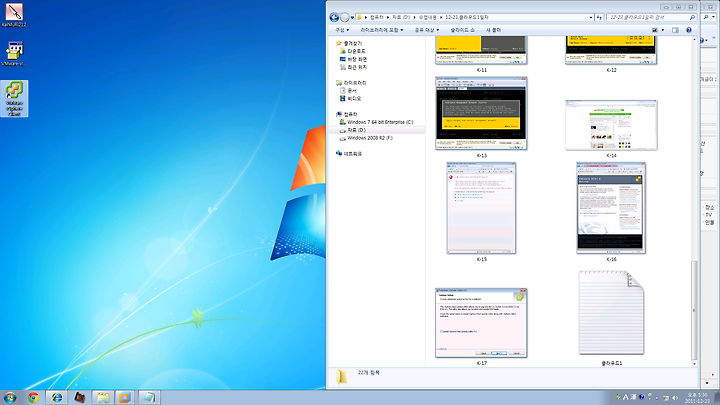720x405 pixels.
Task: Open the 구성 (Organize) menu
Action: (342, 30)
